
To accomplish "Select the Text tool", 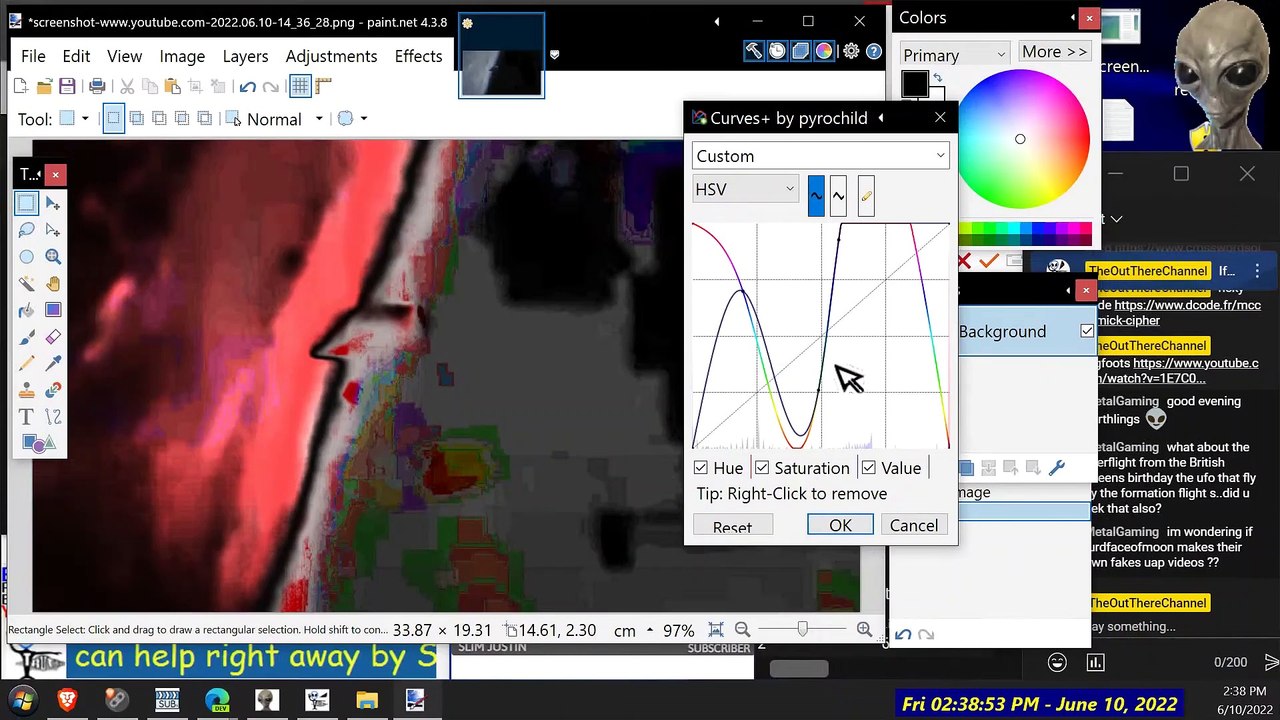I will pos(26,417).
